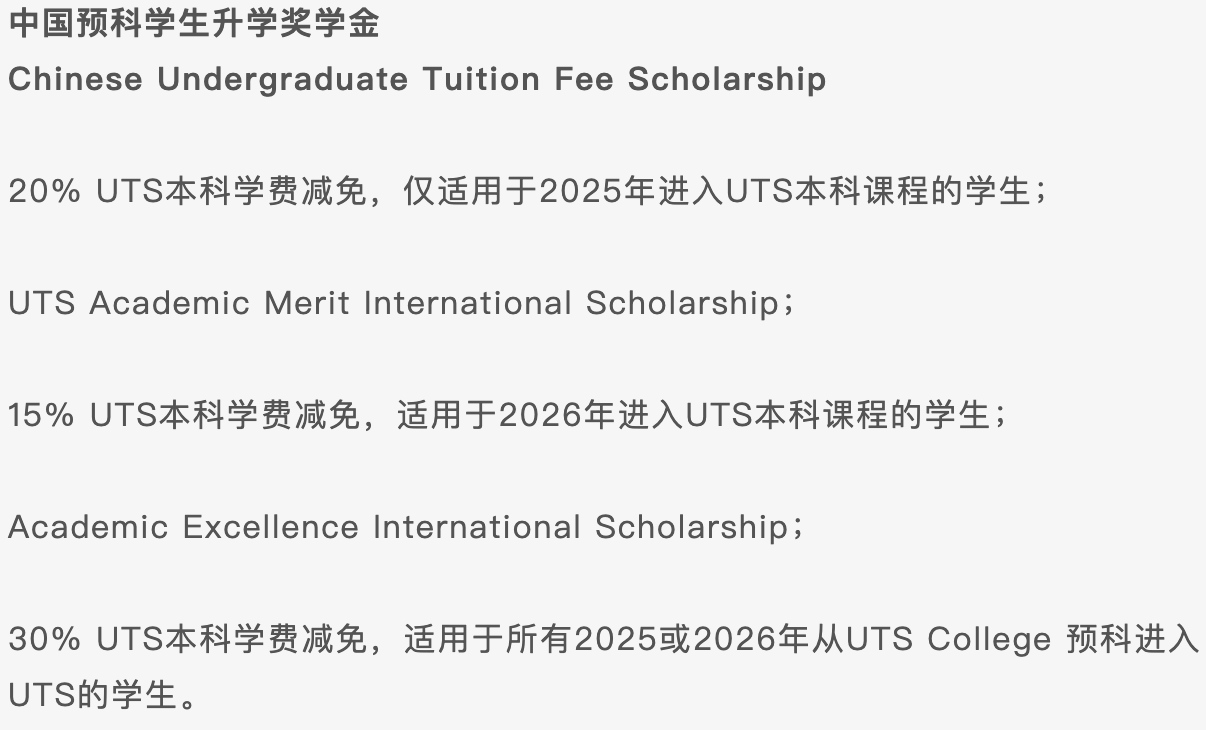Click the text 仅适用于2025年进入UTS本科课程的学生
The height and width of the screenshot is (730, 1206).
point(715,191)
